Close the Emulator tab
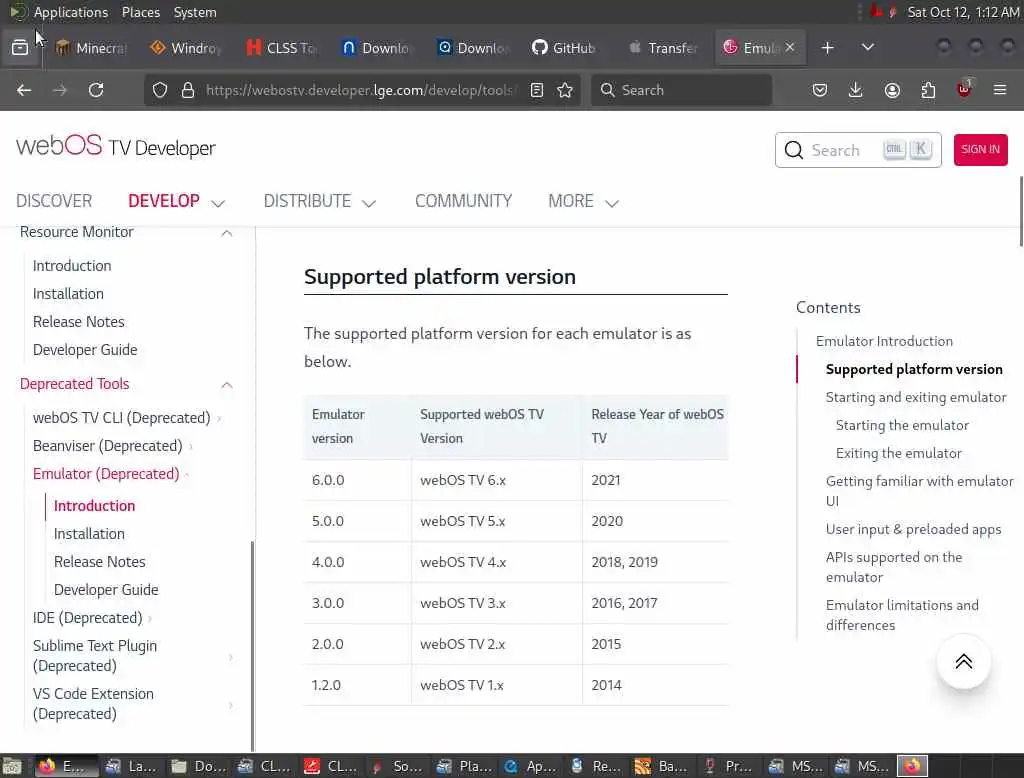Viewport: 1024px width, 778px height. pos(790,47)
